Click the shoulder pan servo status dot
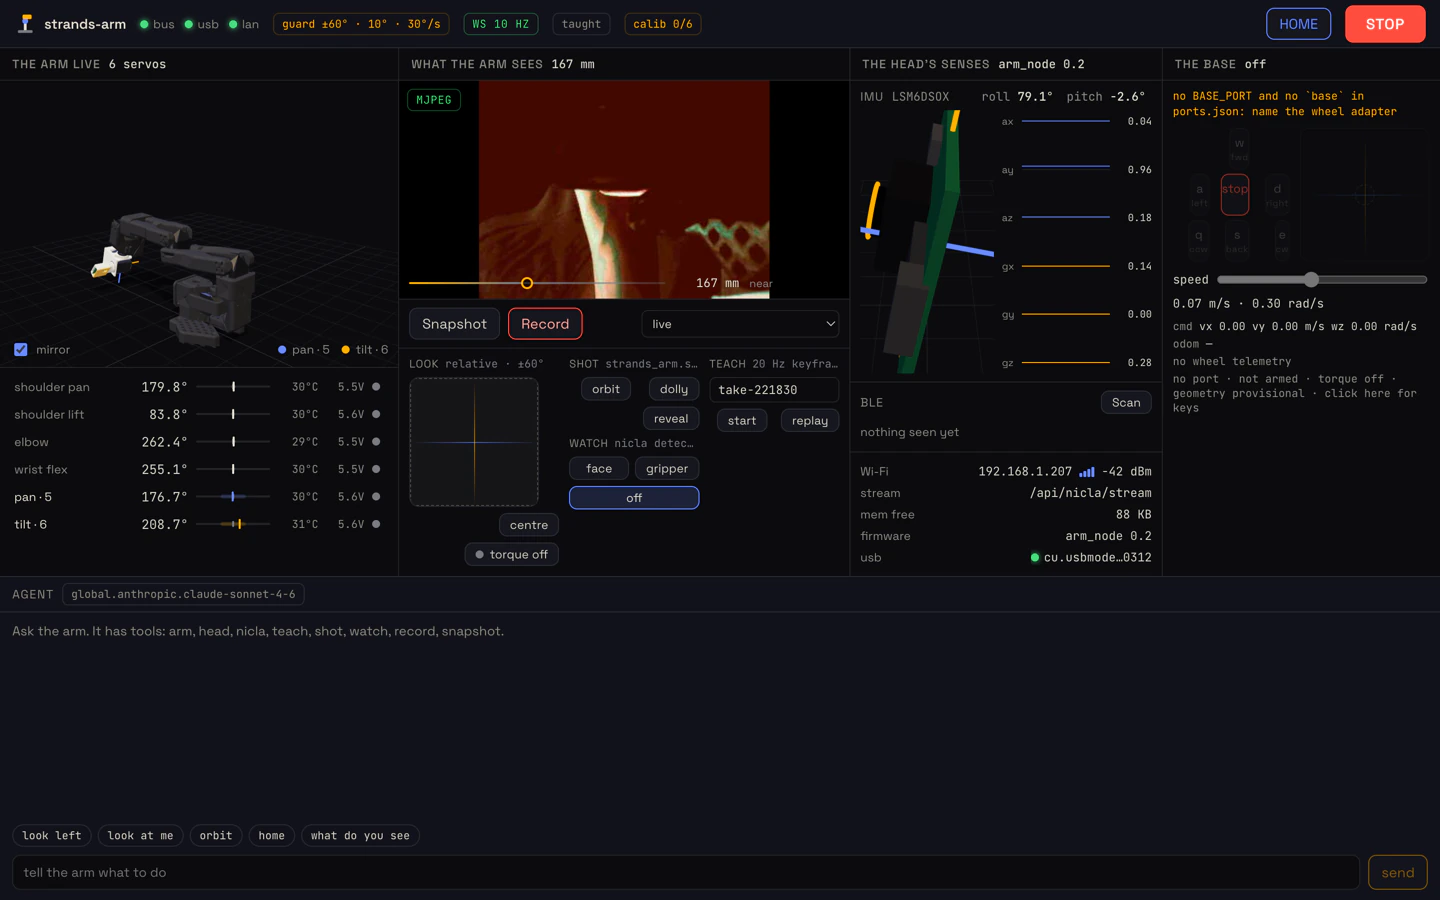 tap(376, 387)
